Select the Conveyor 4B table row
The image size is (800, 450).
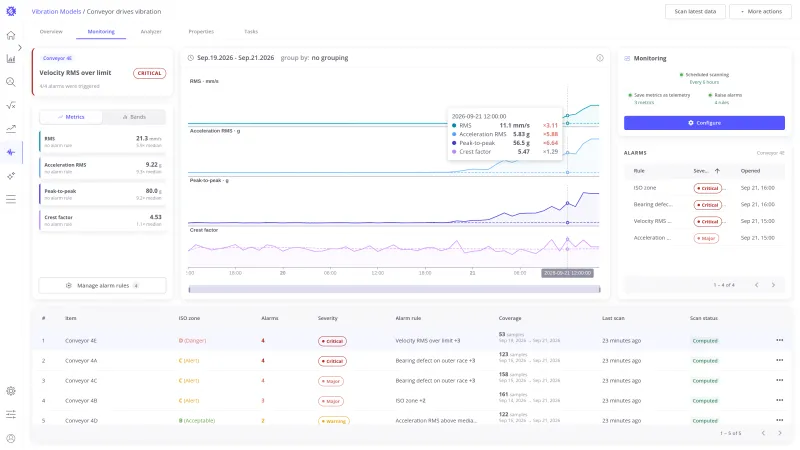tap(411, 401)
